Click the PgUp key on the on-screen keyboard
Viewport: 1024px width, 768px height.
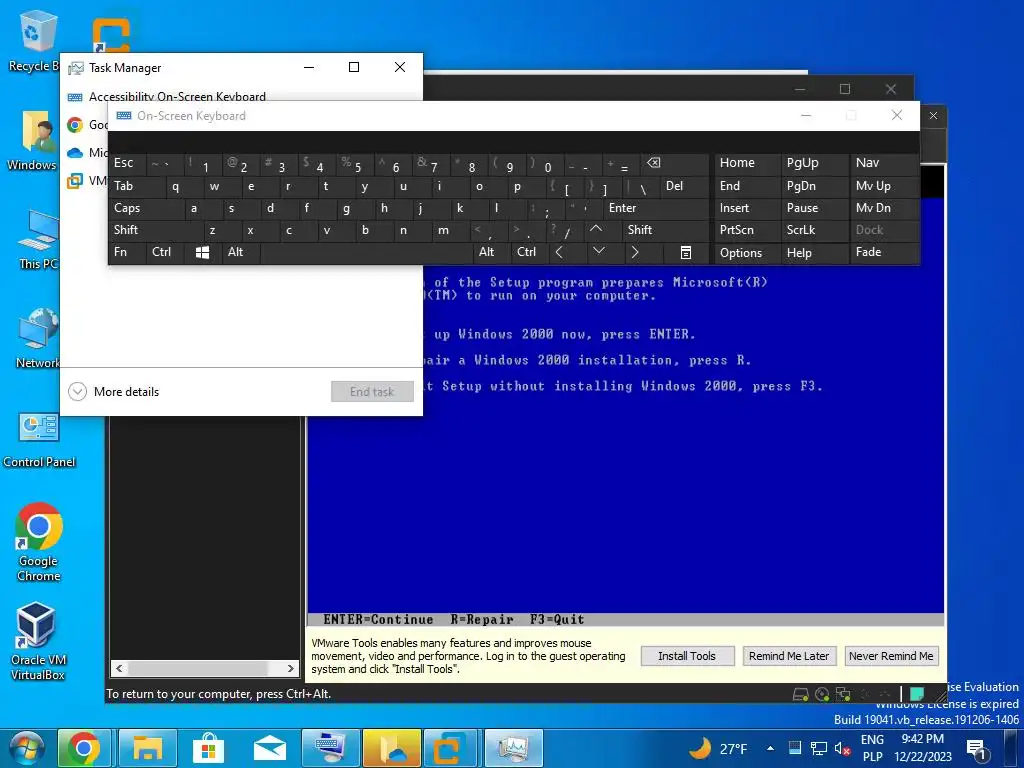814,163
